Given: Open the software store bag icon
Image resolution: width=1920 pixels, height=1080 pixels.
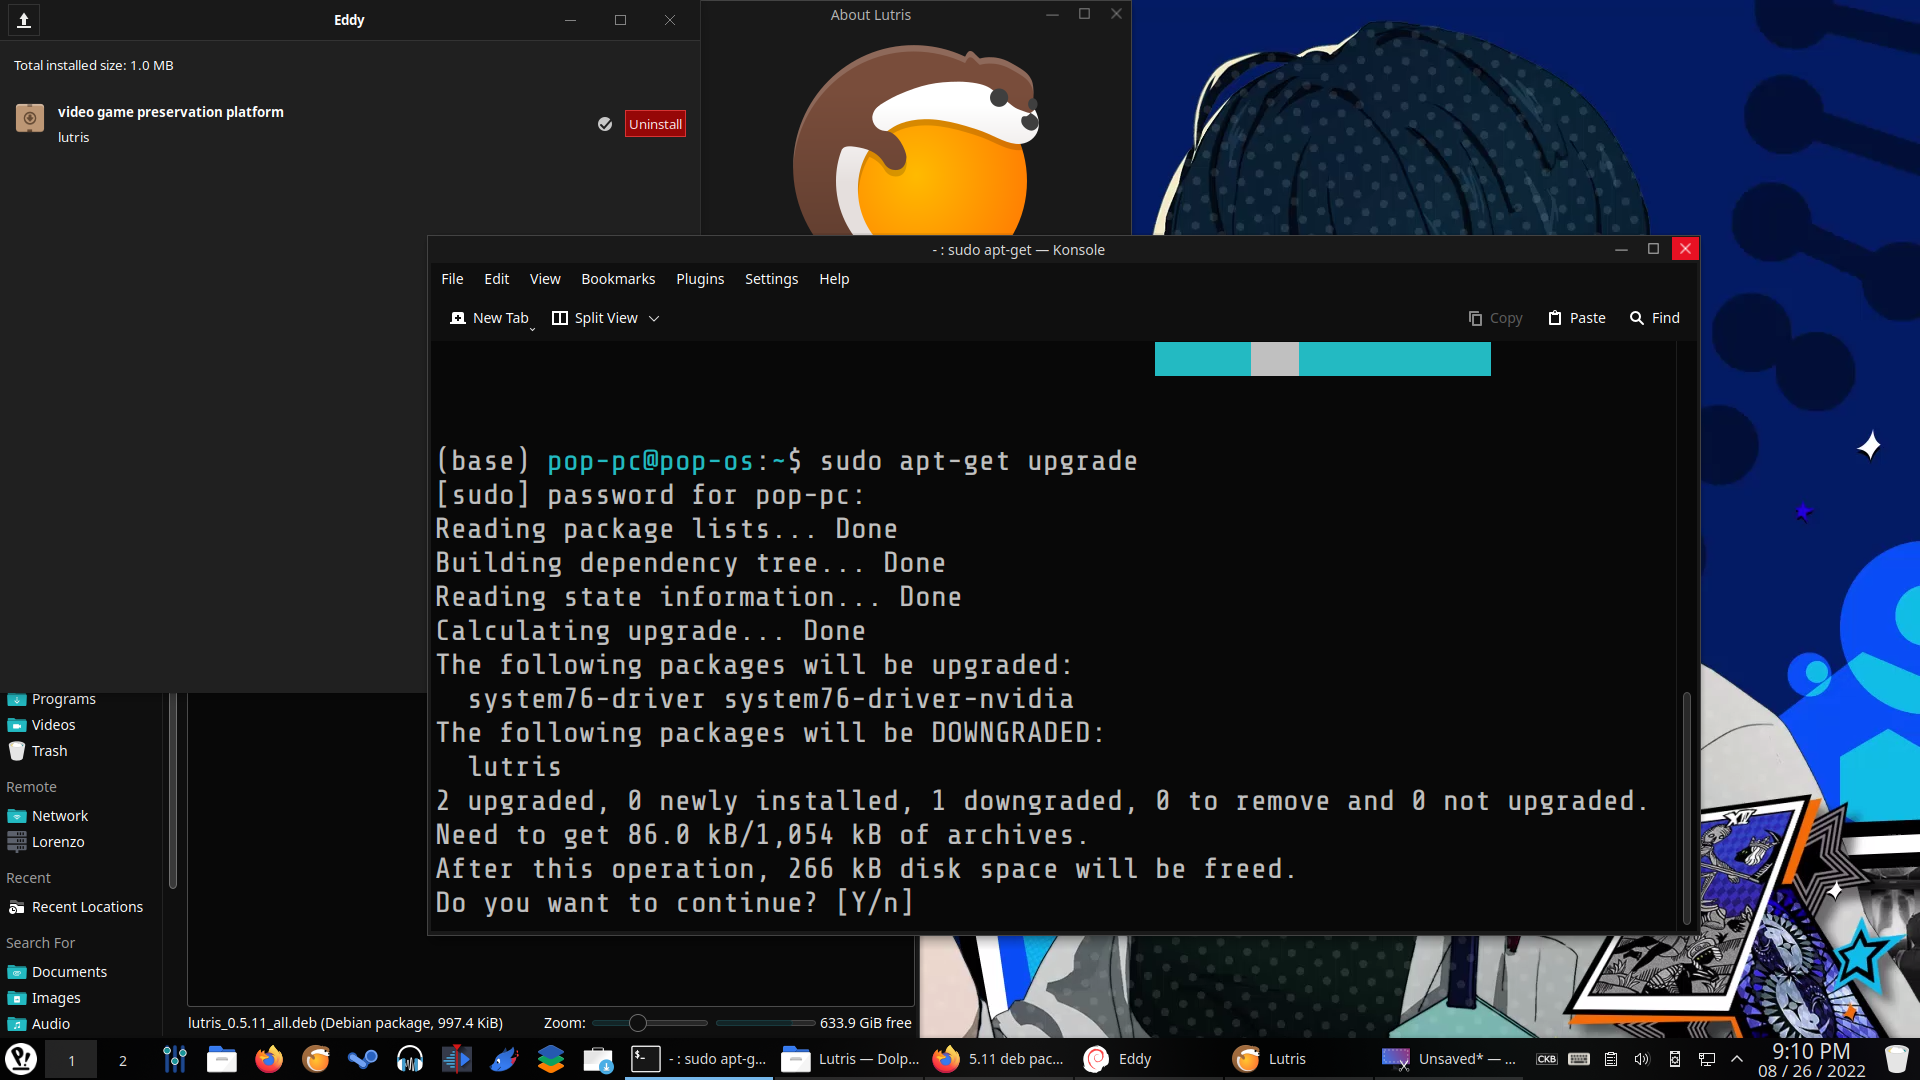Looking at the screenshot, I should pos(598,1059).
